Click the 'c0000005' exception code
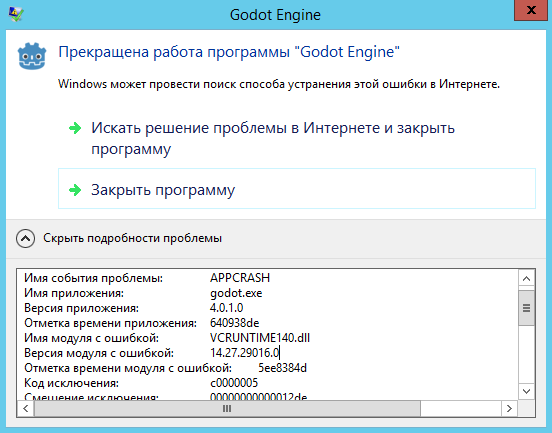The height and width of the screenshot is (433, 552). 234,383
